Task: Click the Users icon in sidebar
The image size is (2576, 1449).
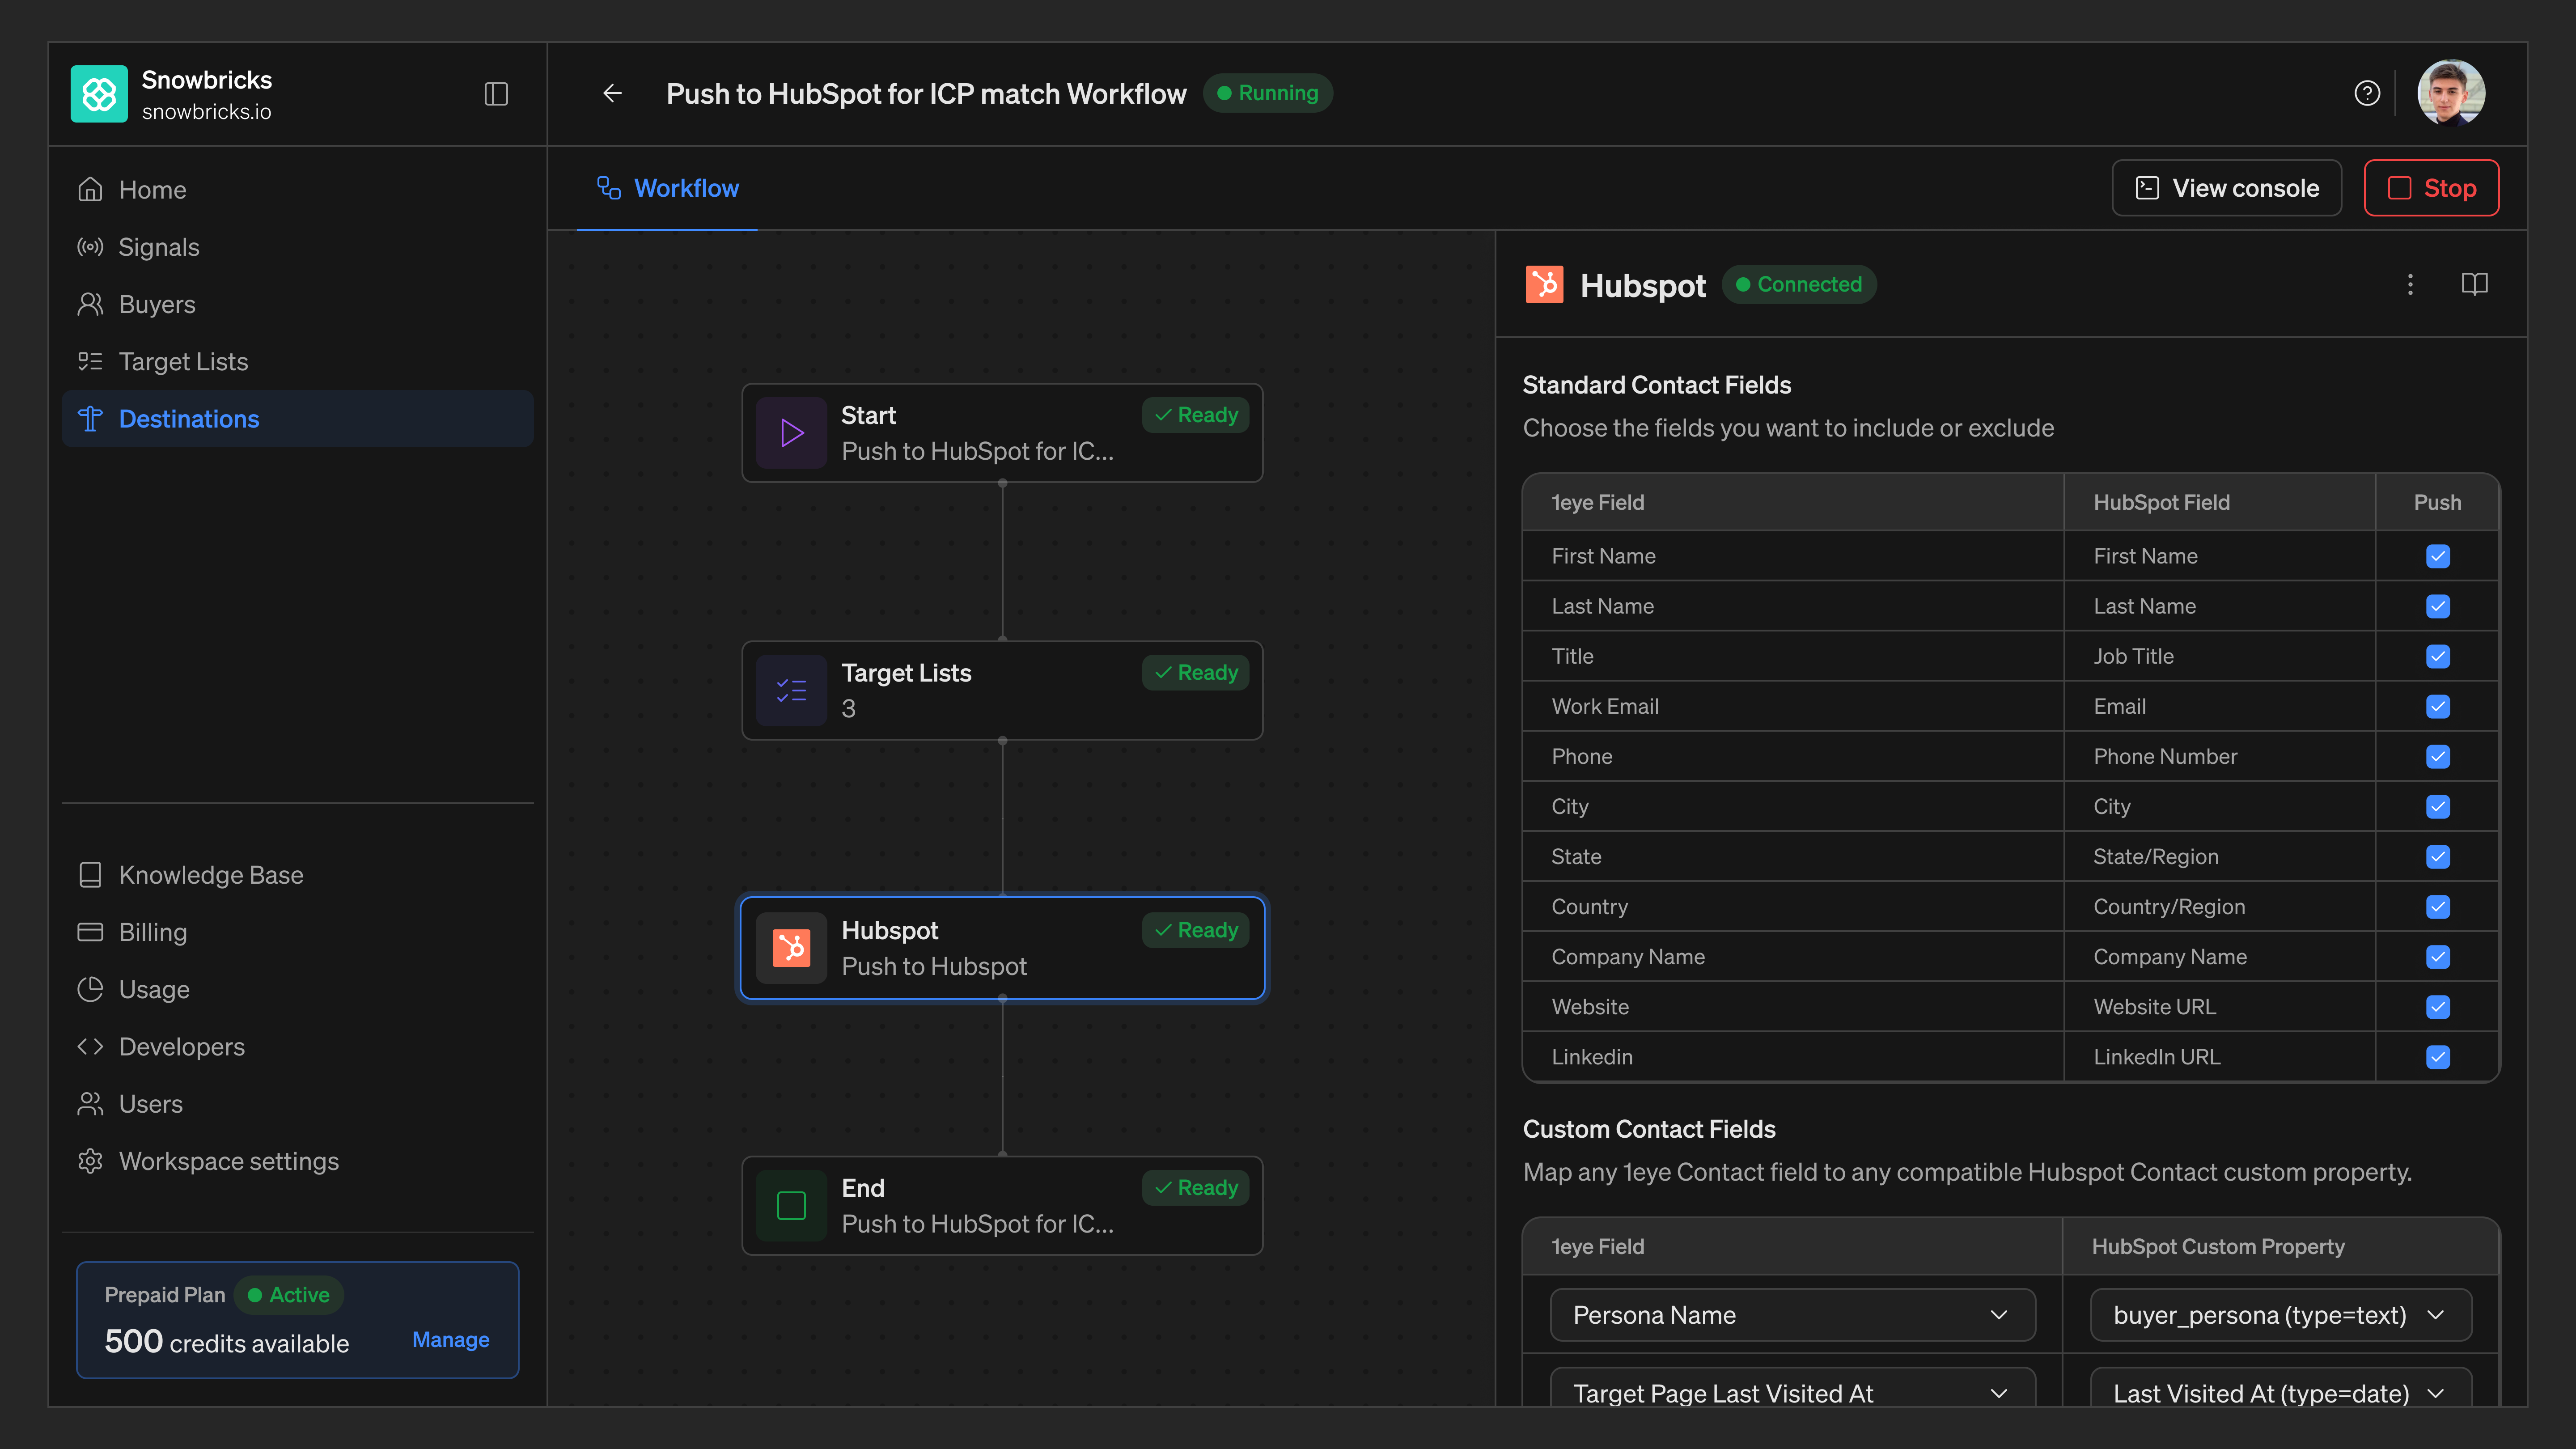Action: [90, 1104]
